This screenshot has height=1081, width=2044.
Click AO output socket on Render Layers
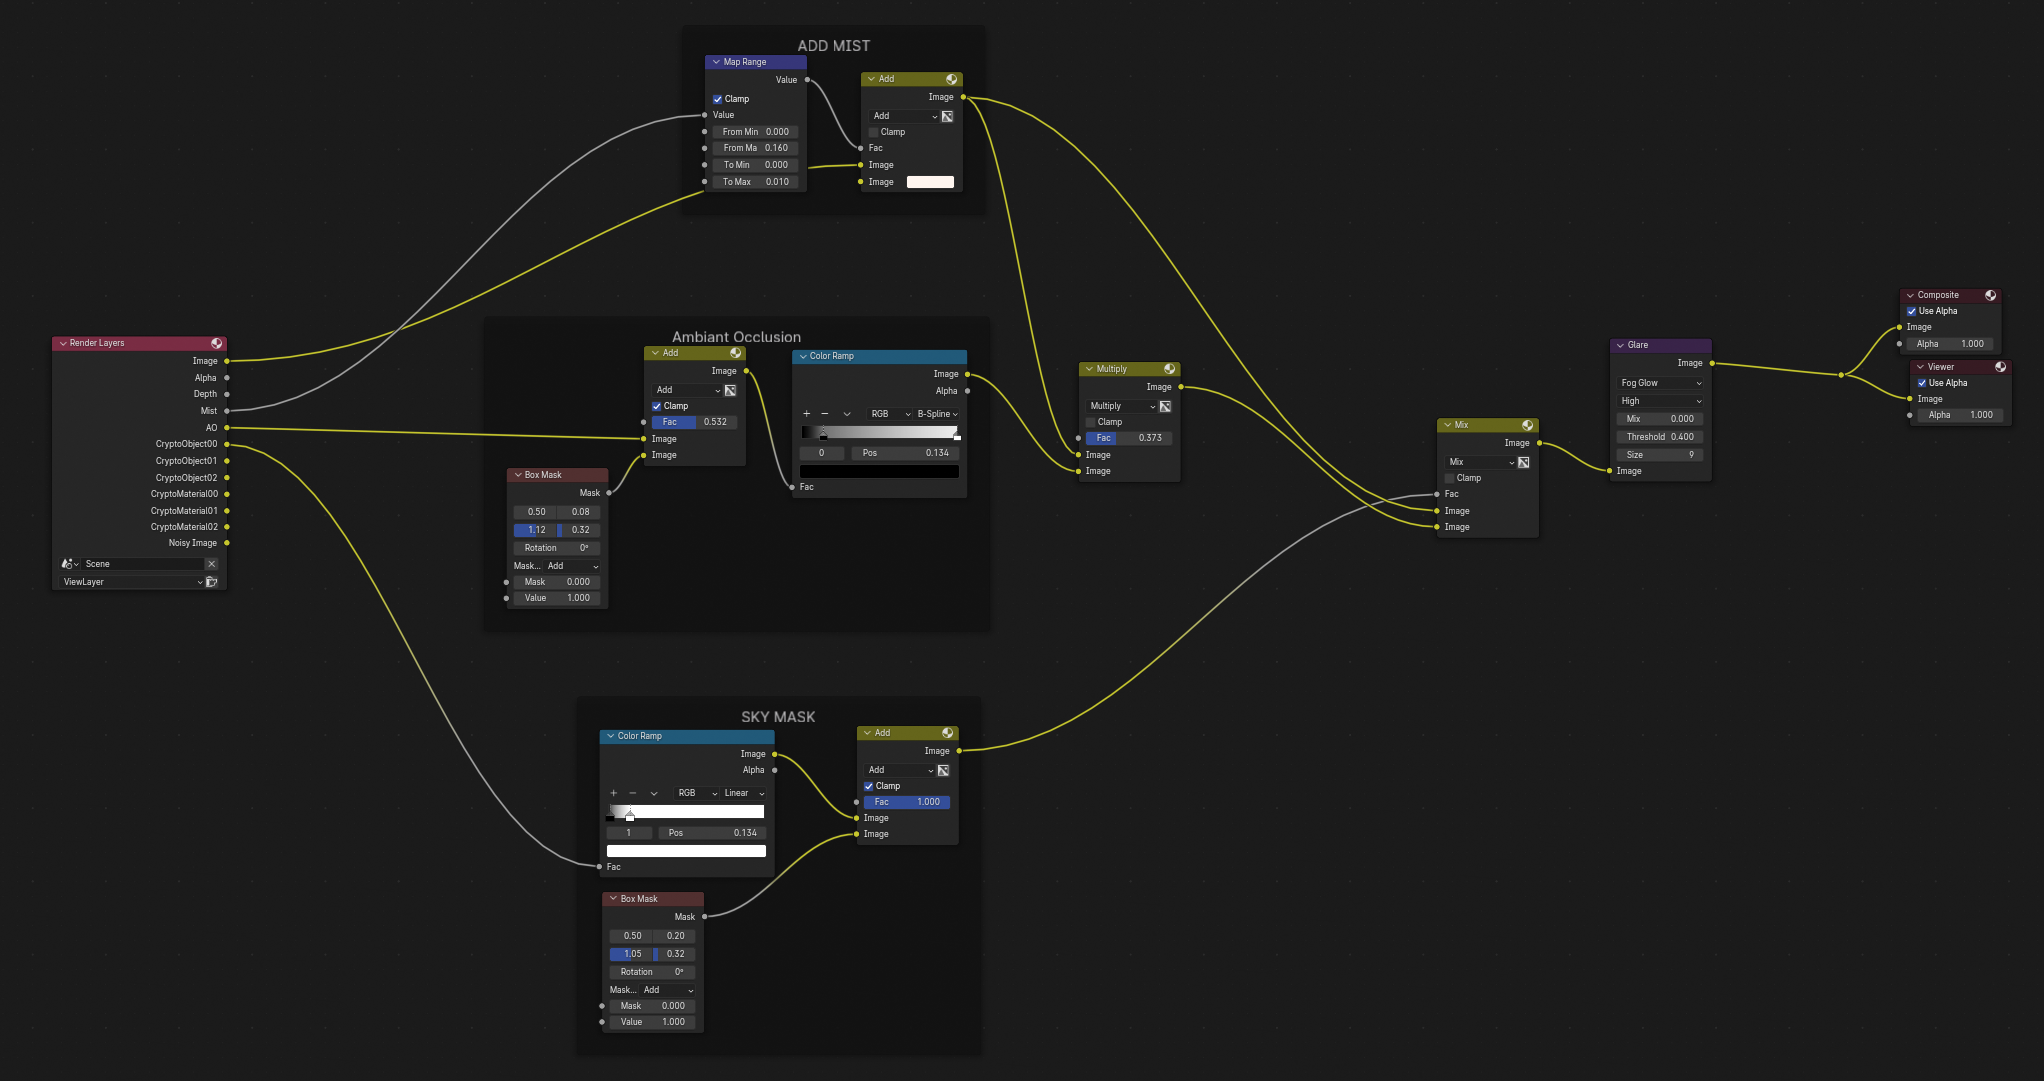pyautogui.click(x=227, y=428)
